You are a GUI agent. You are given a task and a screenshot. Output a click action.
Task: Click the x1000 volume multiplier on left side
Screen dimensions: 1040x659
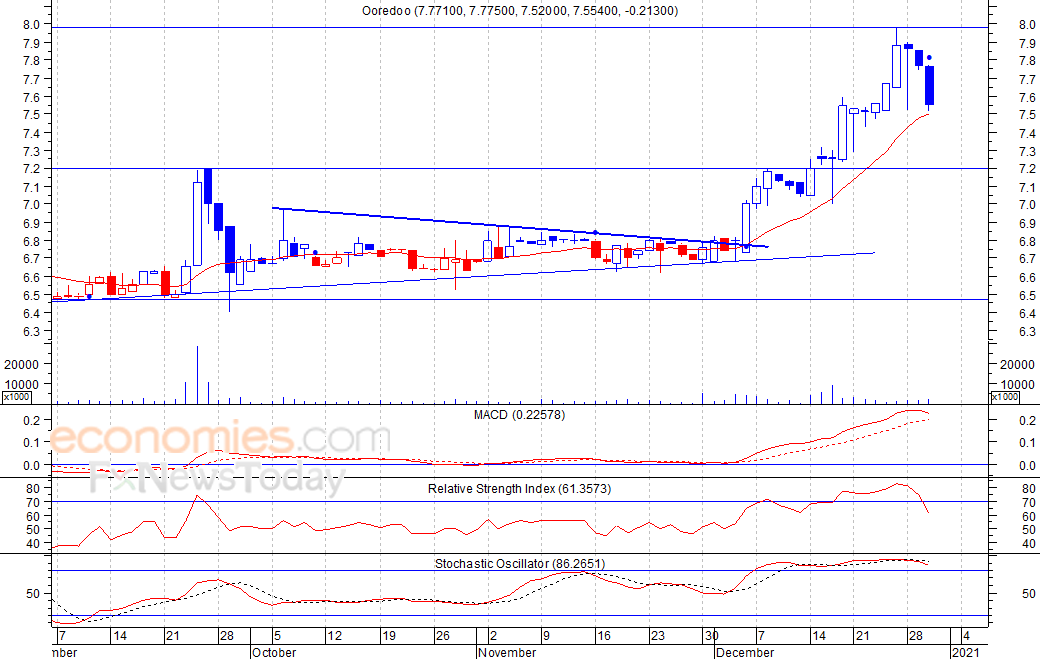tap(17, 396)
